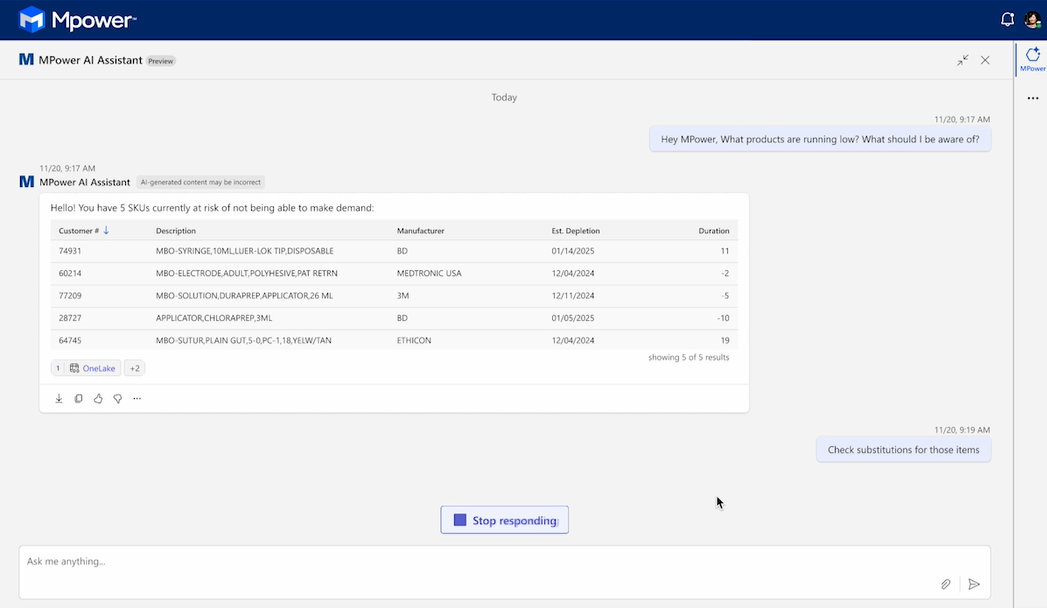Send the chat message

[x=974, y=585]
